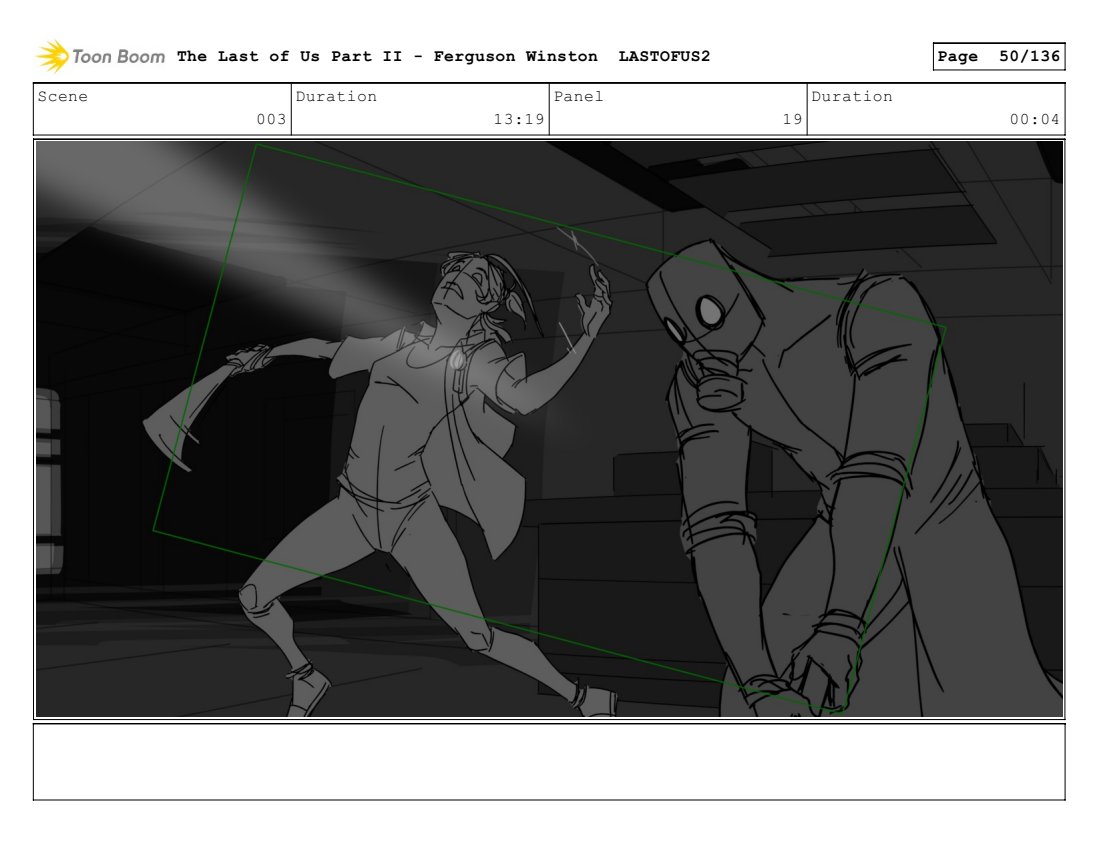The image size is (1100, 850).
Task: Click the storyboard panel drawing
Action: pyautogui.click(x=549, y=429)
